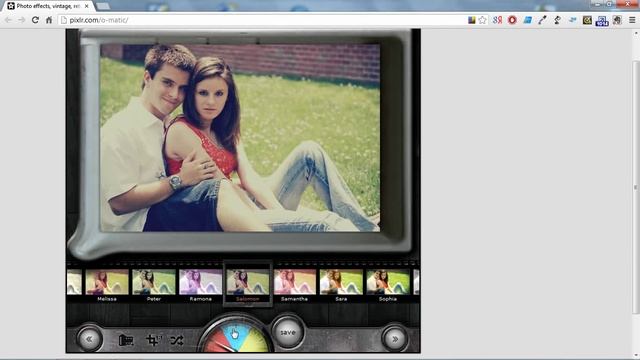Apply the Samantha effect thumbnail
Image resolution: width=640 pixels, height=360 pixels.
coord(294,282)
